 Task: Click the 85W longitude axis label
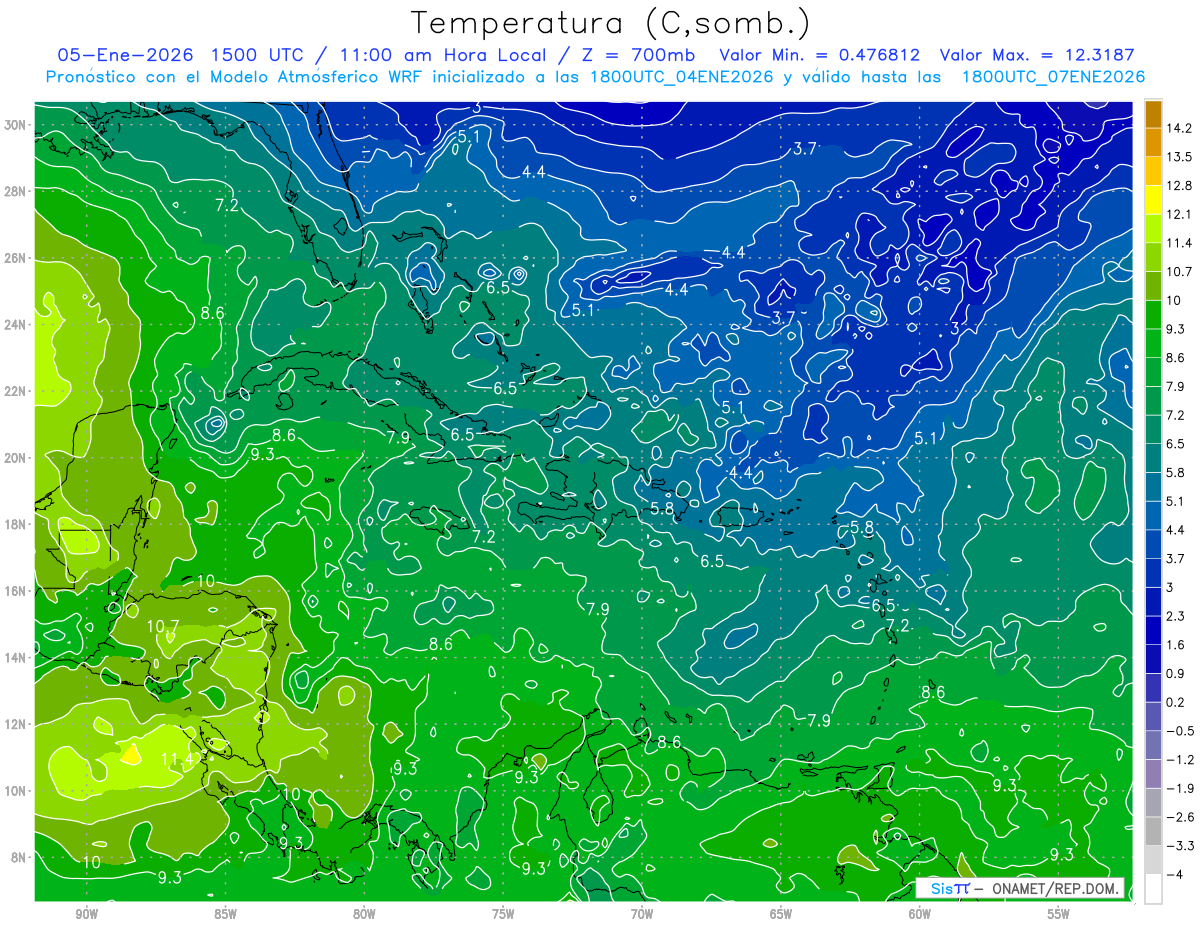point(225,914)
